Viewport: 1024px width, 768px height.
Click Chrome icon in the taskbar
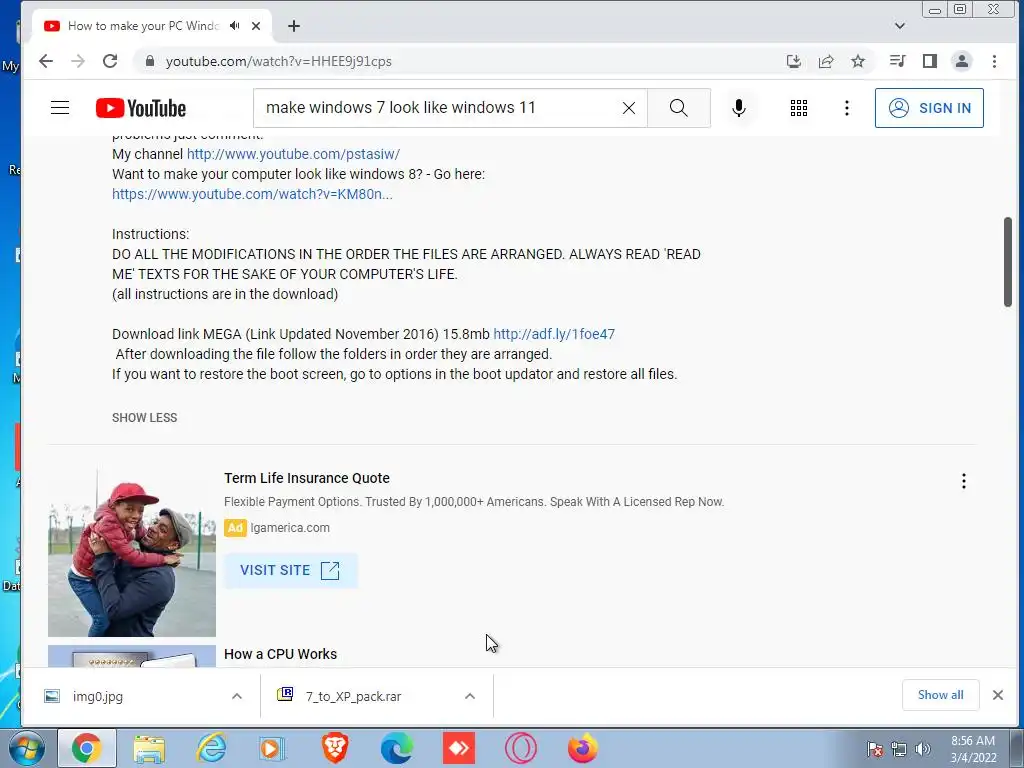(x=87, y=748)
